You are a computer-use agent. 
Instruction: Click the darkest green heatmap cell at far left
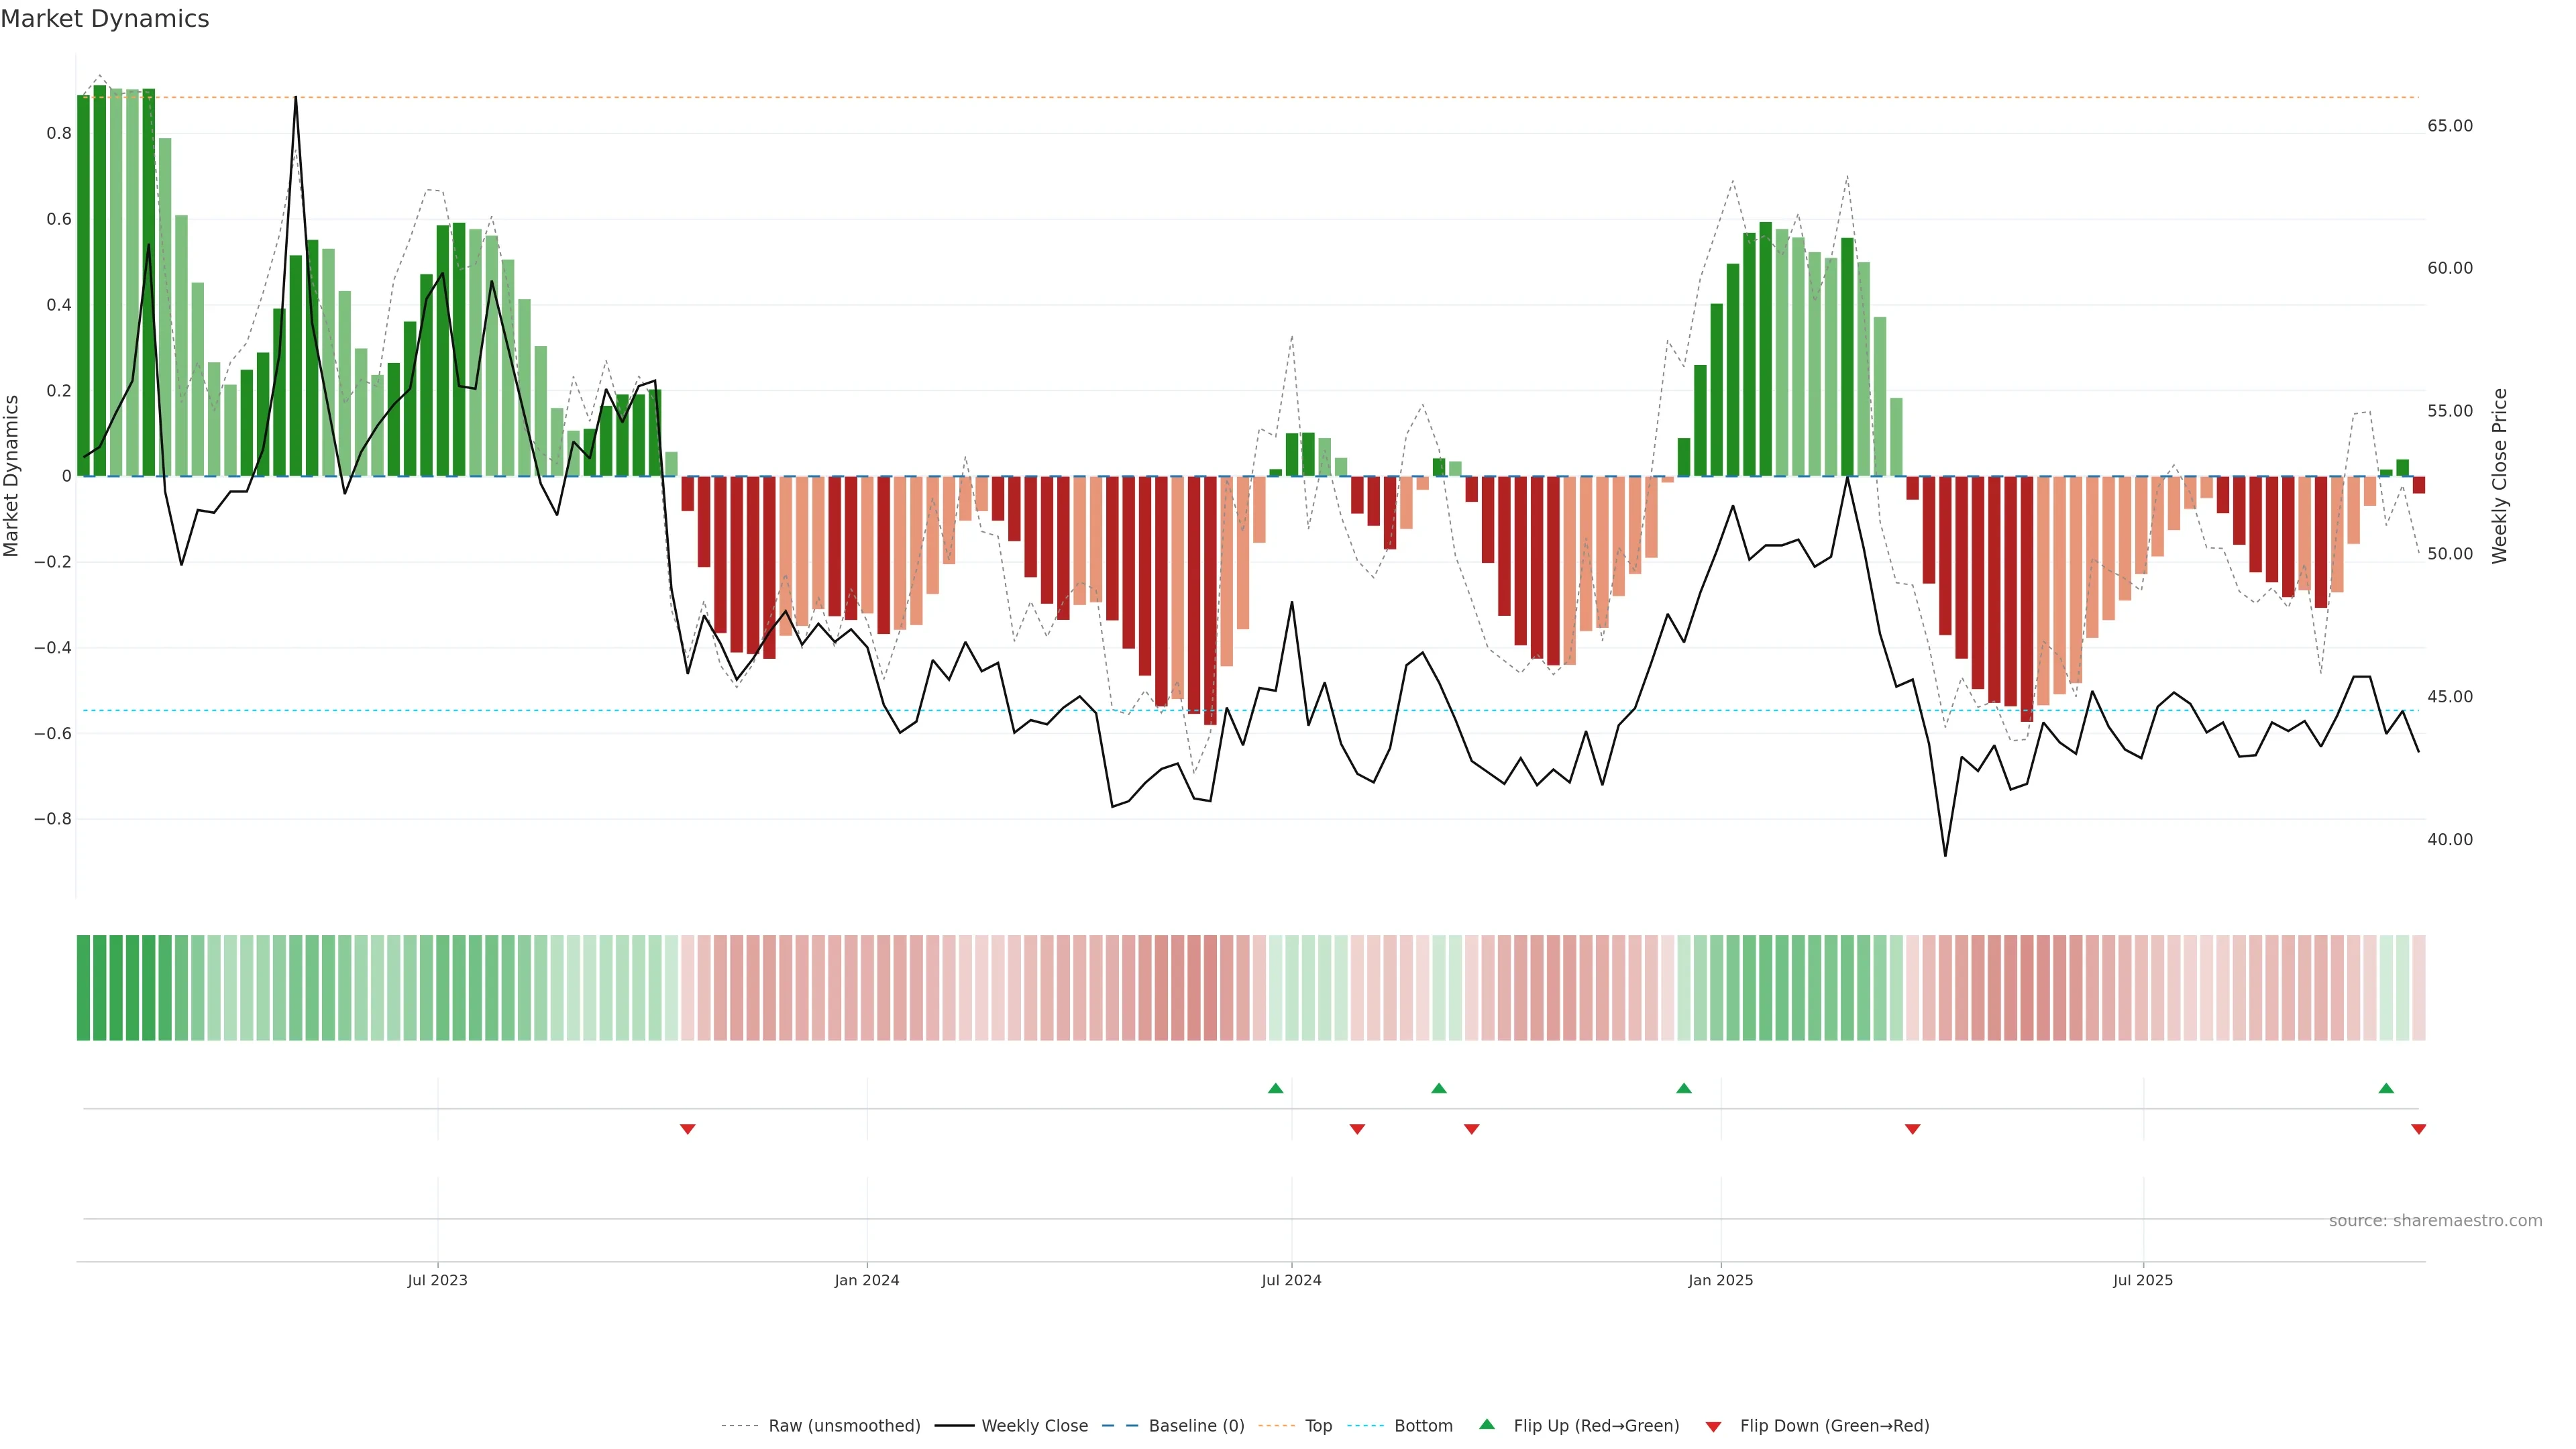point(84,988)
